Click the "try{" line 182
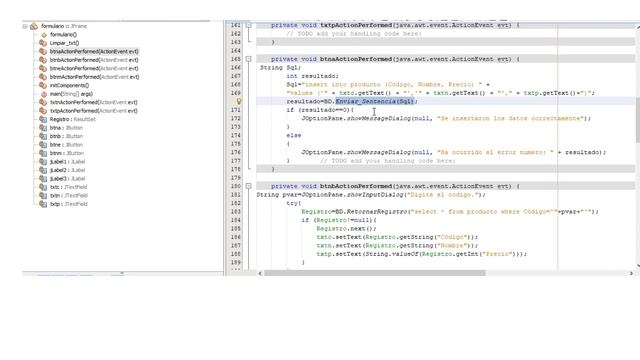This screenshot has width=640, height=360. (293, 203)
